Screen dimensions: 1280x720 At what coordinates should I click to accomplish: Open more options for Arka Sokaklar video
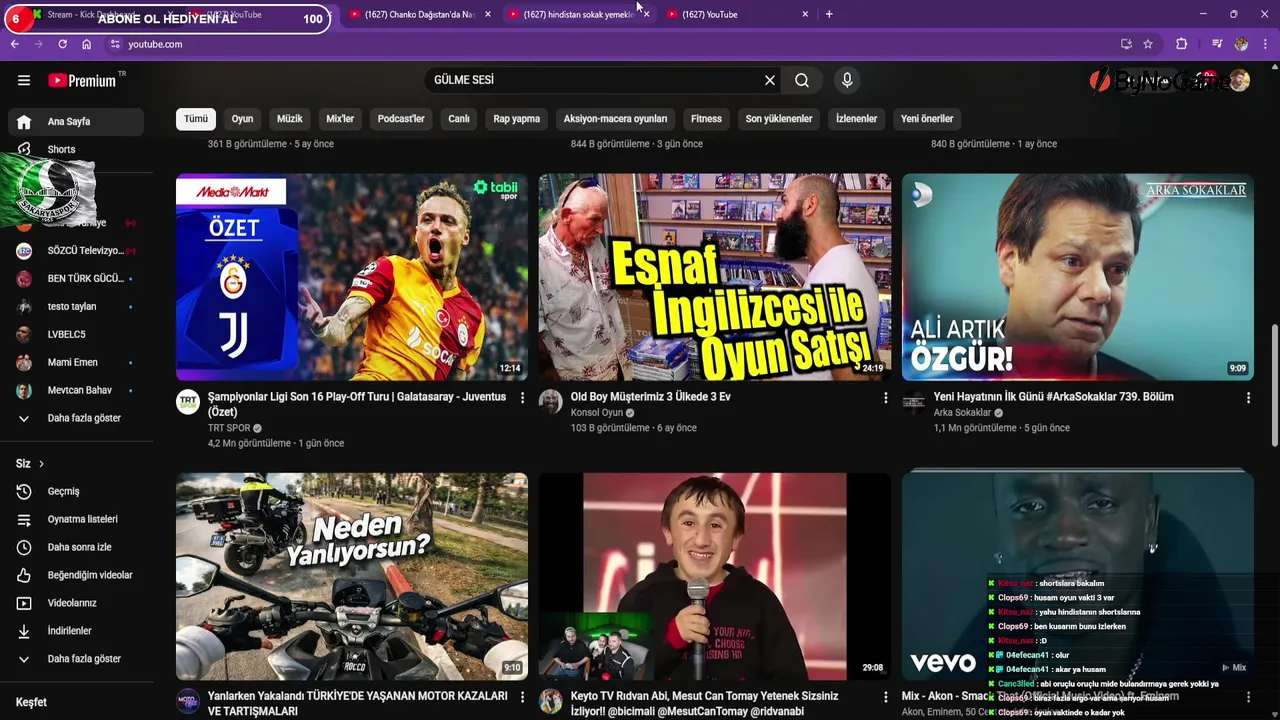(x=1248, y=398)
